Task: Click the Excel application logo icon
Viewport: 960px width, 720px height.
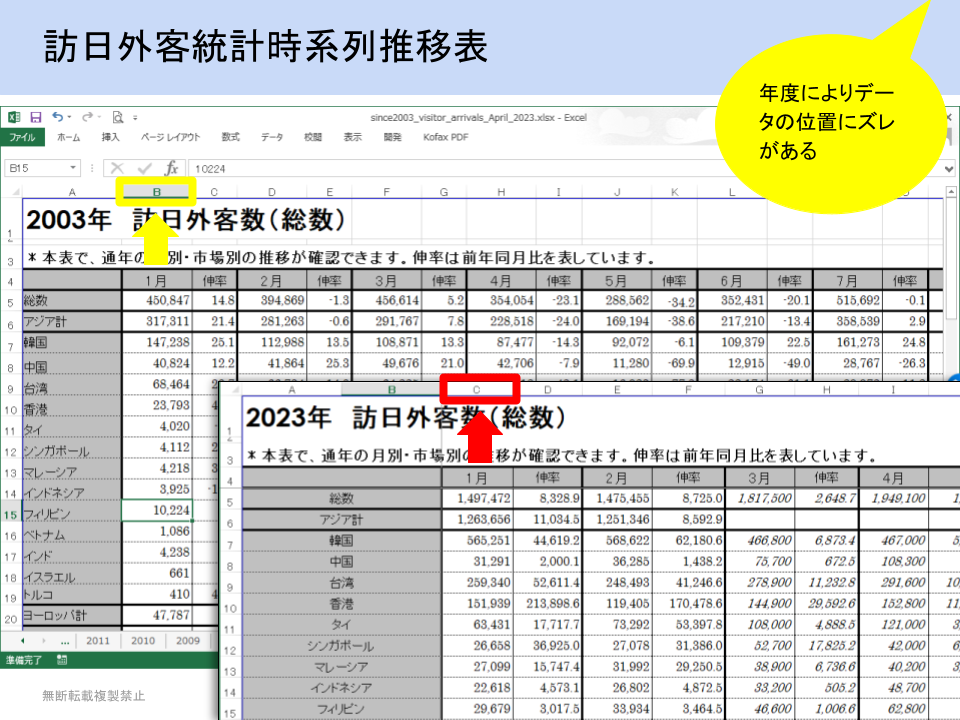Action: coord(13,117)
